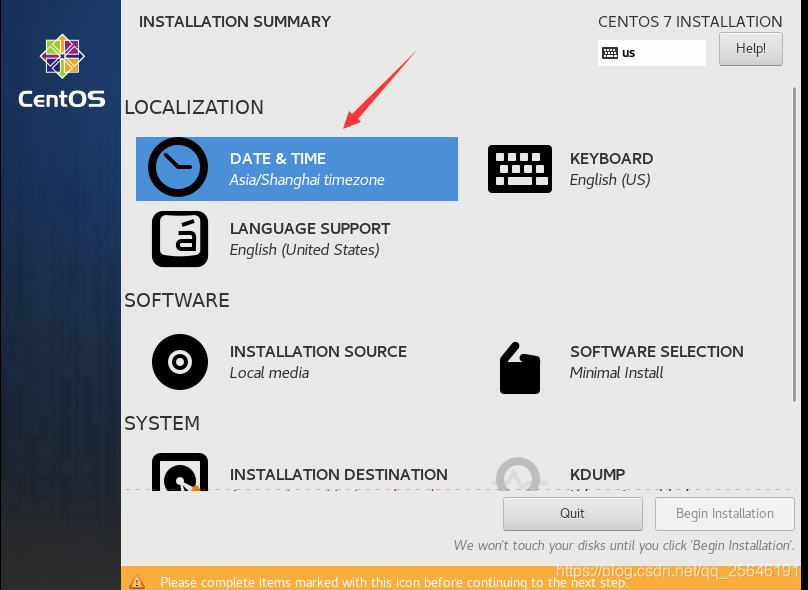The height and width of the screenshot is (590, 808).
Task: Open the Language Support icon
Action: tap(180, 239)
